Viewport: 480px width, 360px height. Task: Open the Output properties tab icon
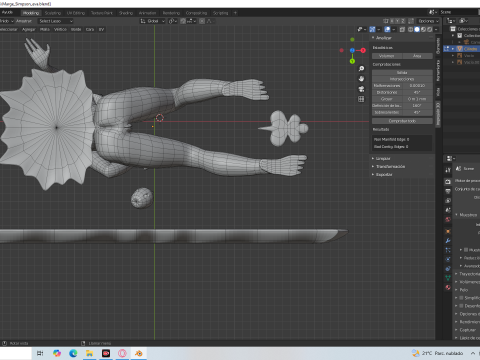click(448, 191)
